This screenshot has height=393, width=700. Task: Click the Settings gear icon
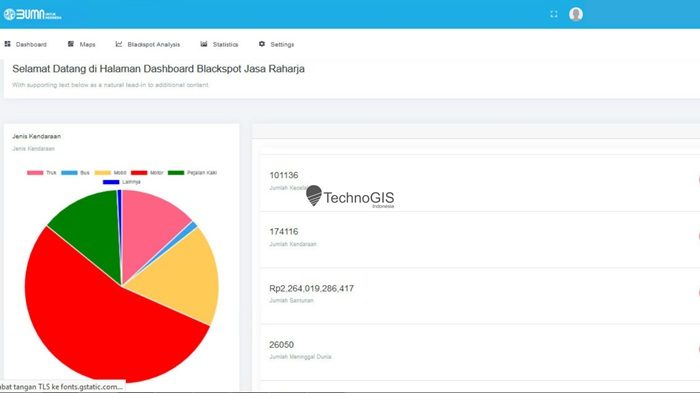262,44
